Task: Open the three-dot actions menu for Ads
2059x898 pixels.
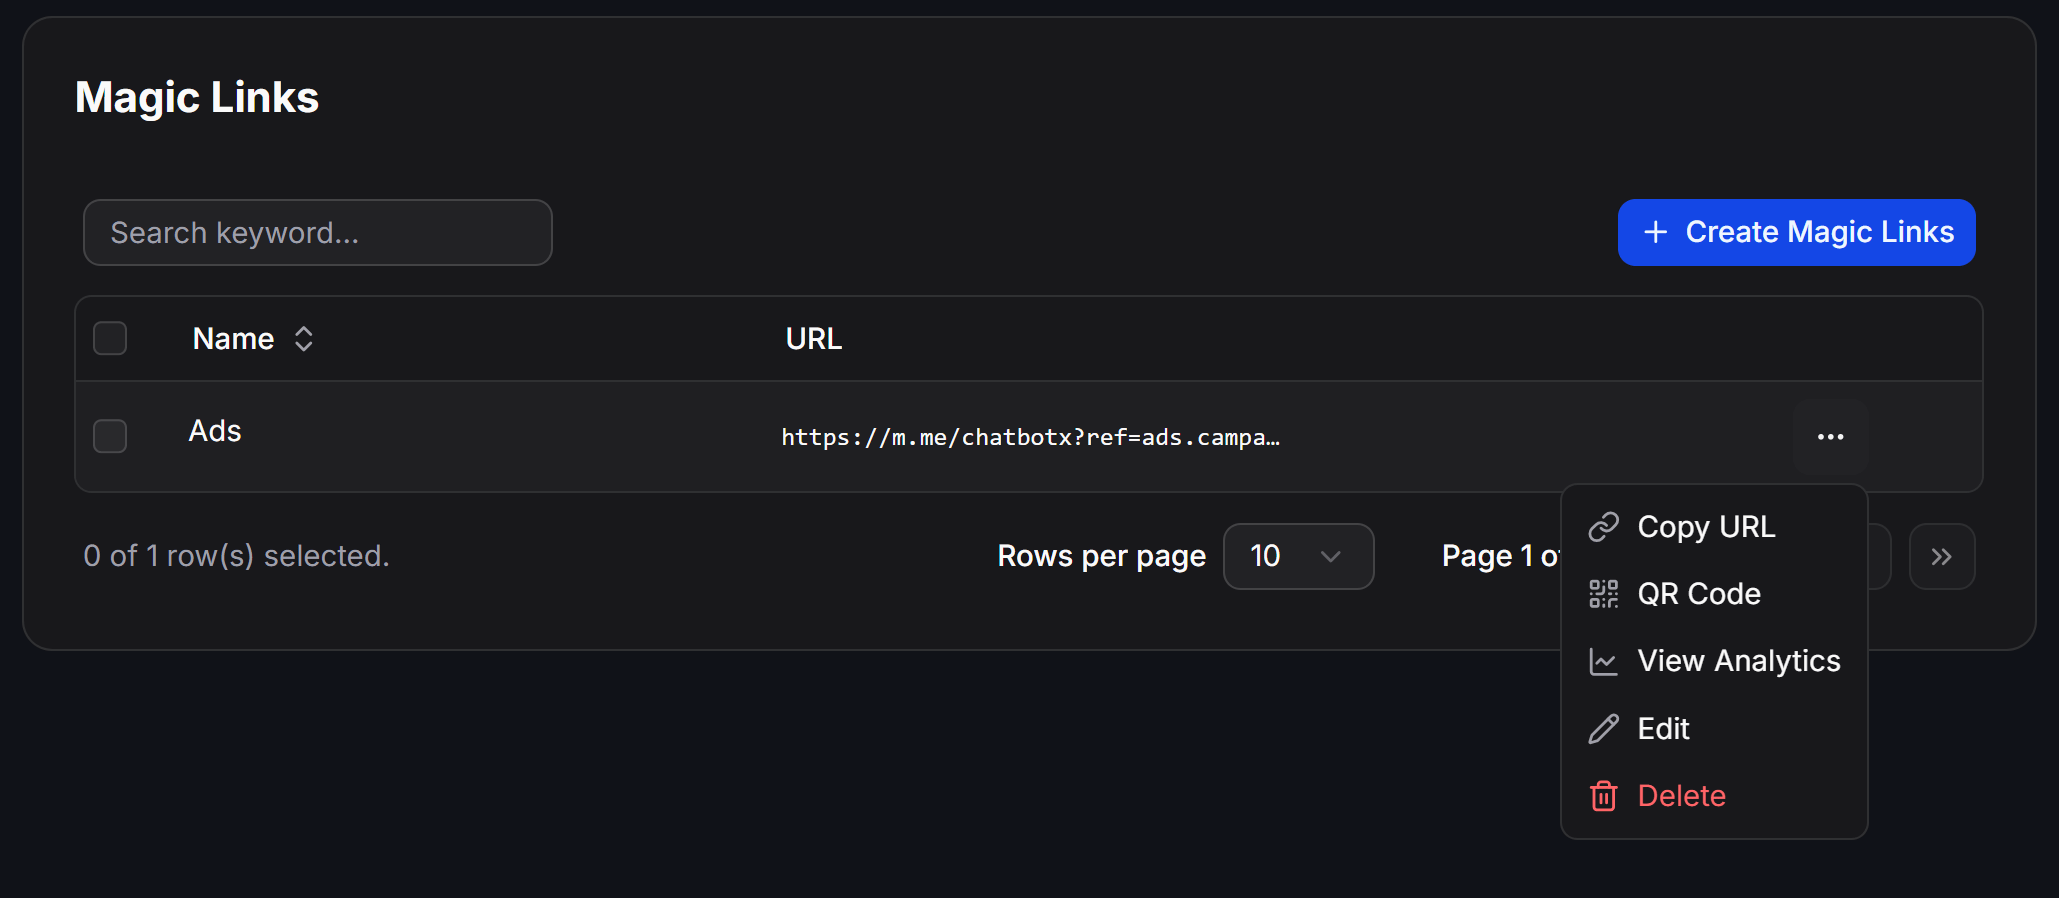Action: pyautogui.click(x=1830, y=437)
